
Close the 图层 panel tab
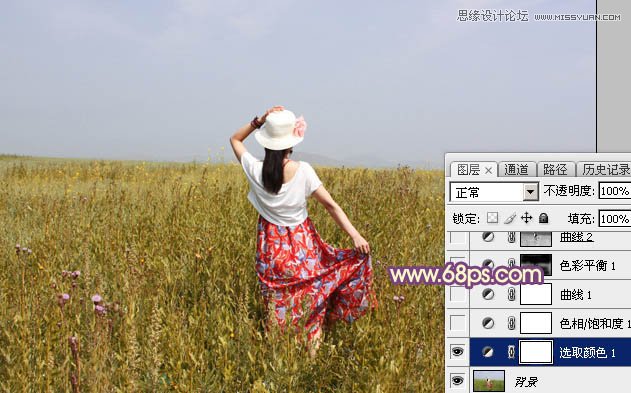click(488, 171)
